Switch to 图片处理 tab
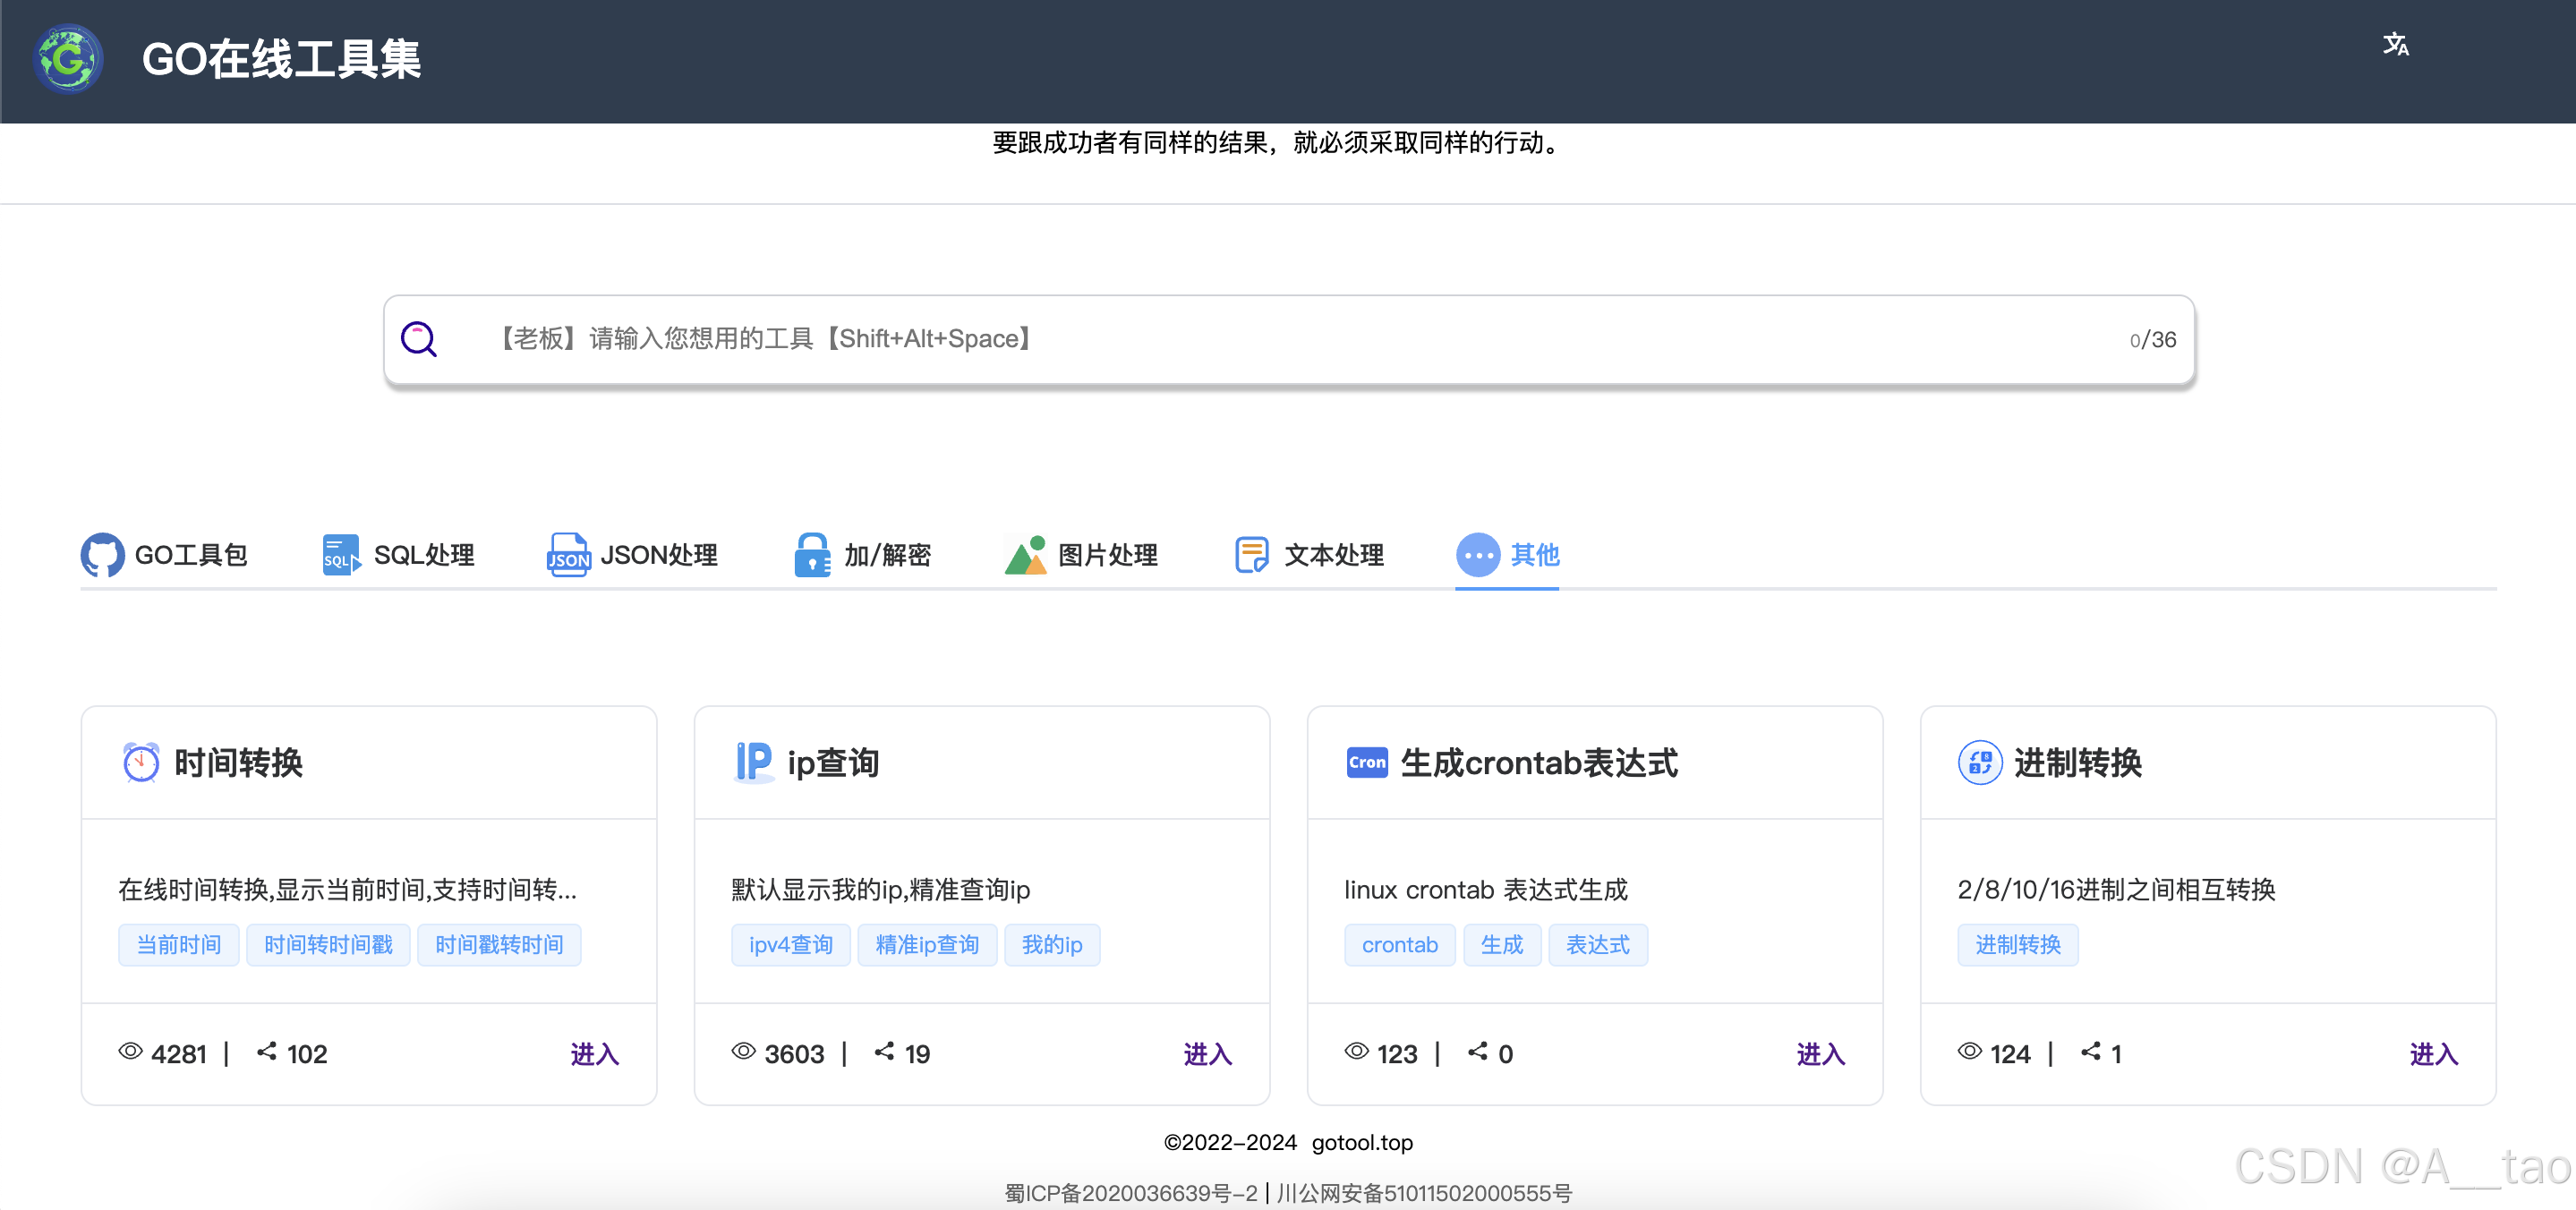The width and height of the screenshot is (2576, 1210). pos(1081,555)
